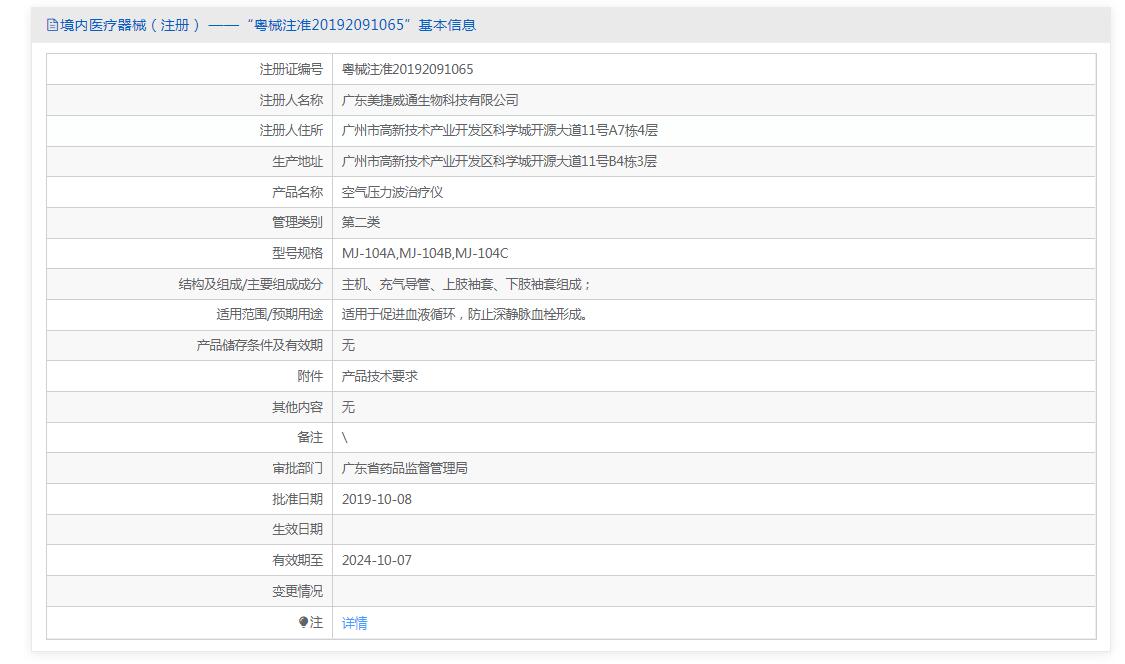
Task: Click the header title 境内医疗器械（注册）基本信息
Action: click(268, 25)
